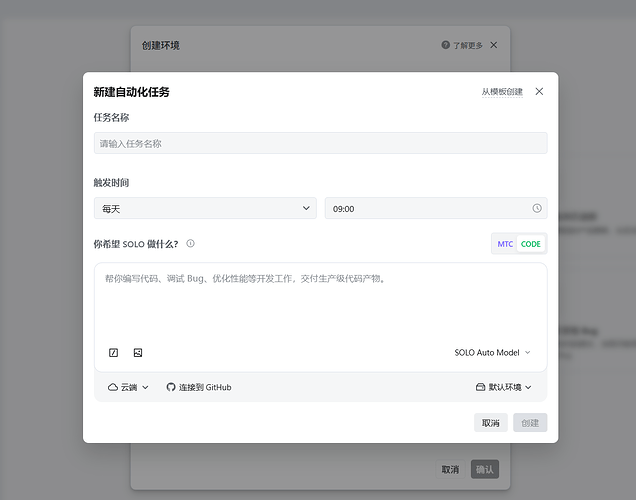Click 从模板创建 link

pos(502,92)
